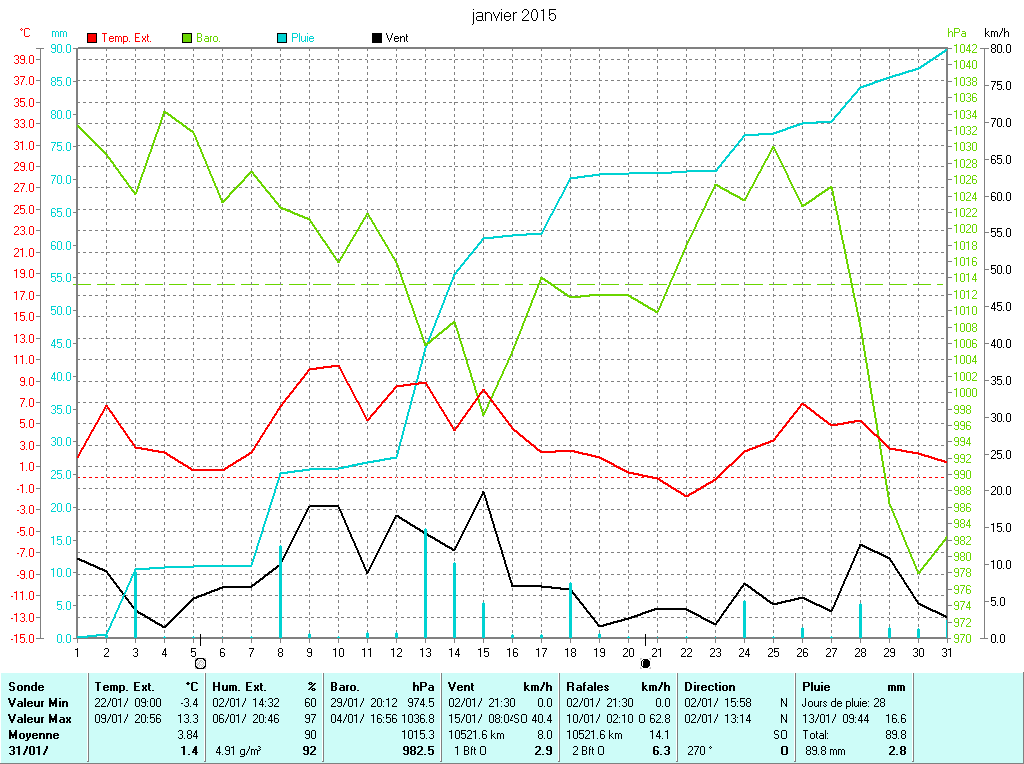Click the hPa axis unit label
The width and height of the screenshot is (1024, 764).
[x=958, y=33]
